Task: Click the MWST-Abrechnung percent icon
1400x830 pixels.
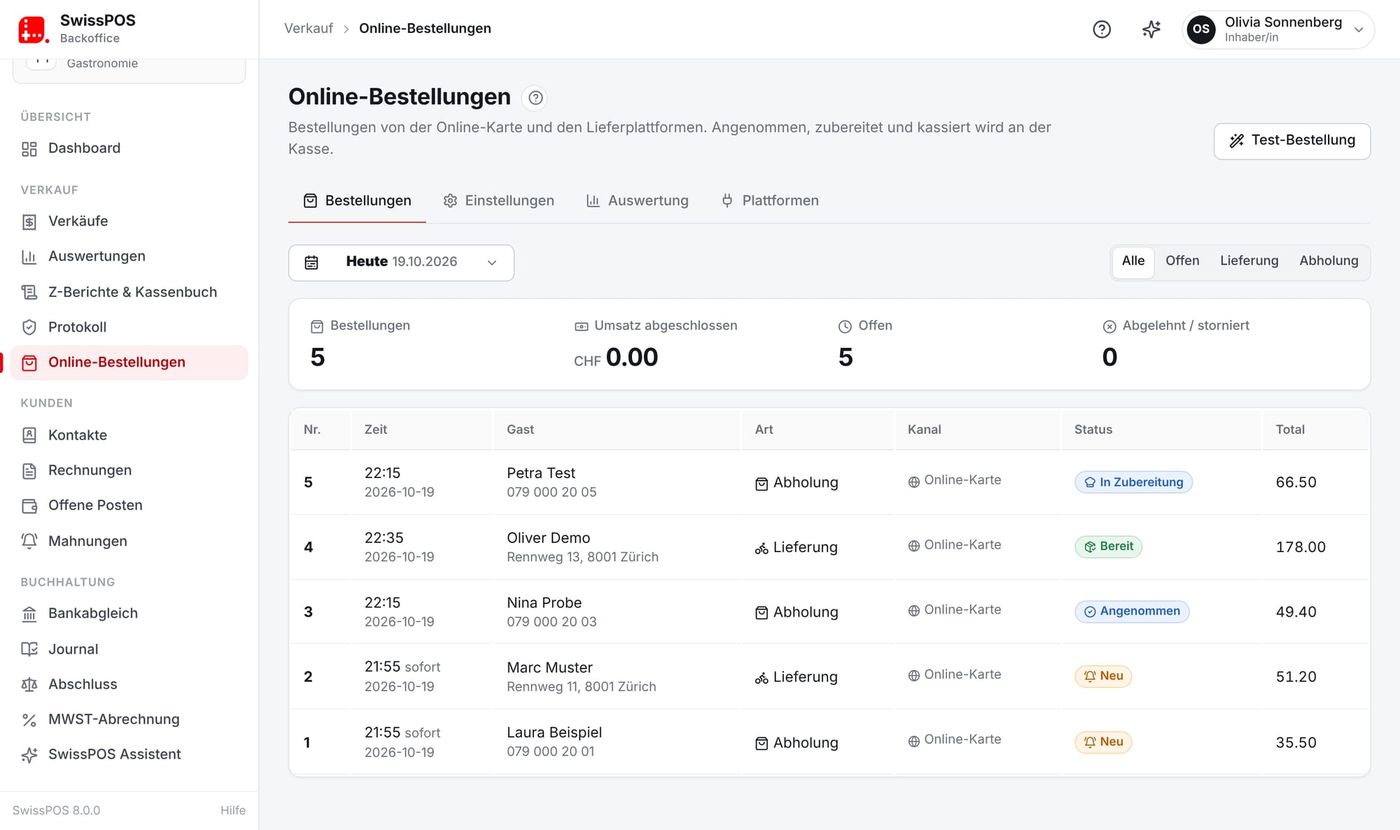Action: coord(29,720)
